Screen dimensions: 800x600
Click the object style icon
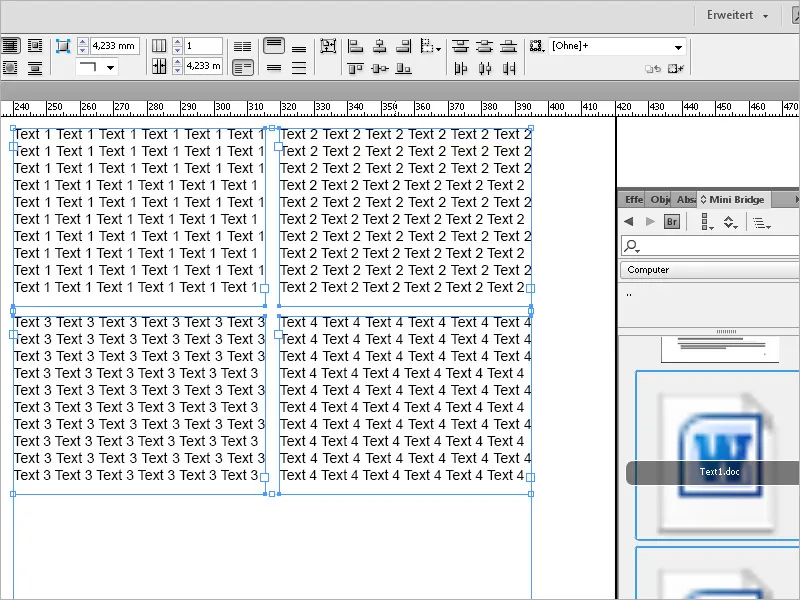[537, 46]
